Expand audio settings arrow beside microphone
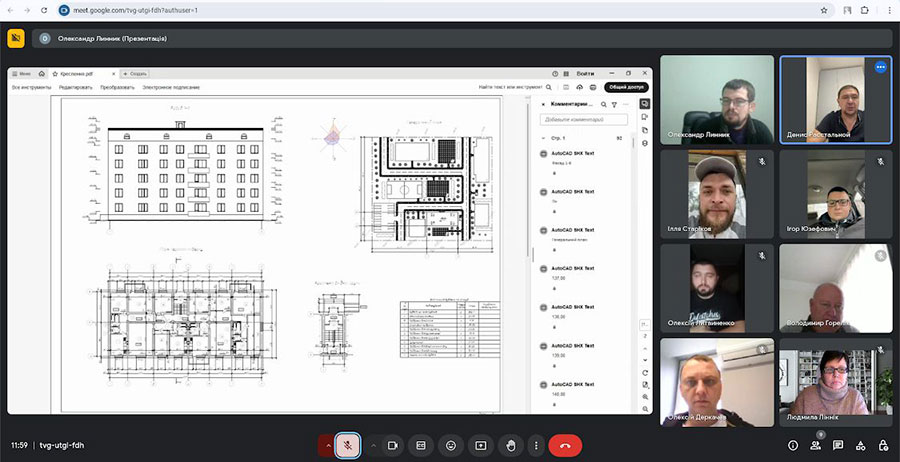Image resolution: width=900 pixels, height=462 pixels. [327, 445]
